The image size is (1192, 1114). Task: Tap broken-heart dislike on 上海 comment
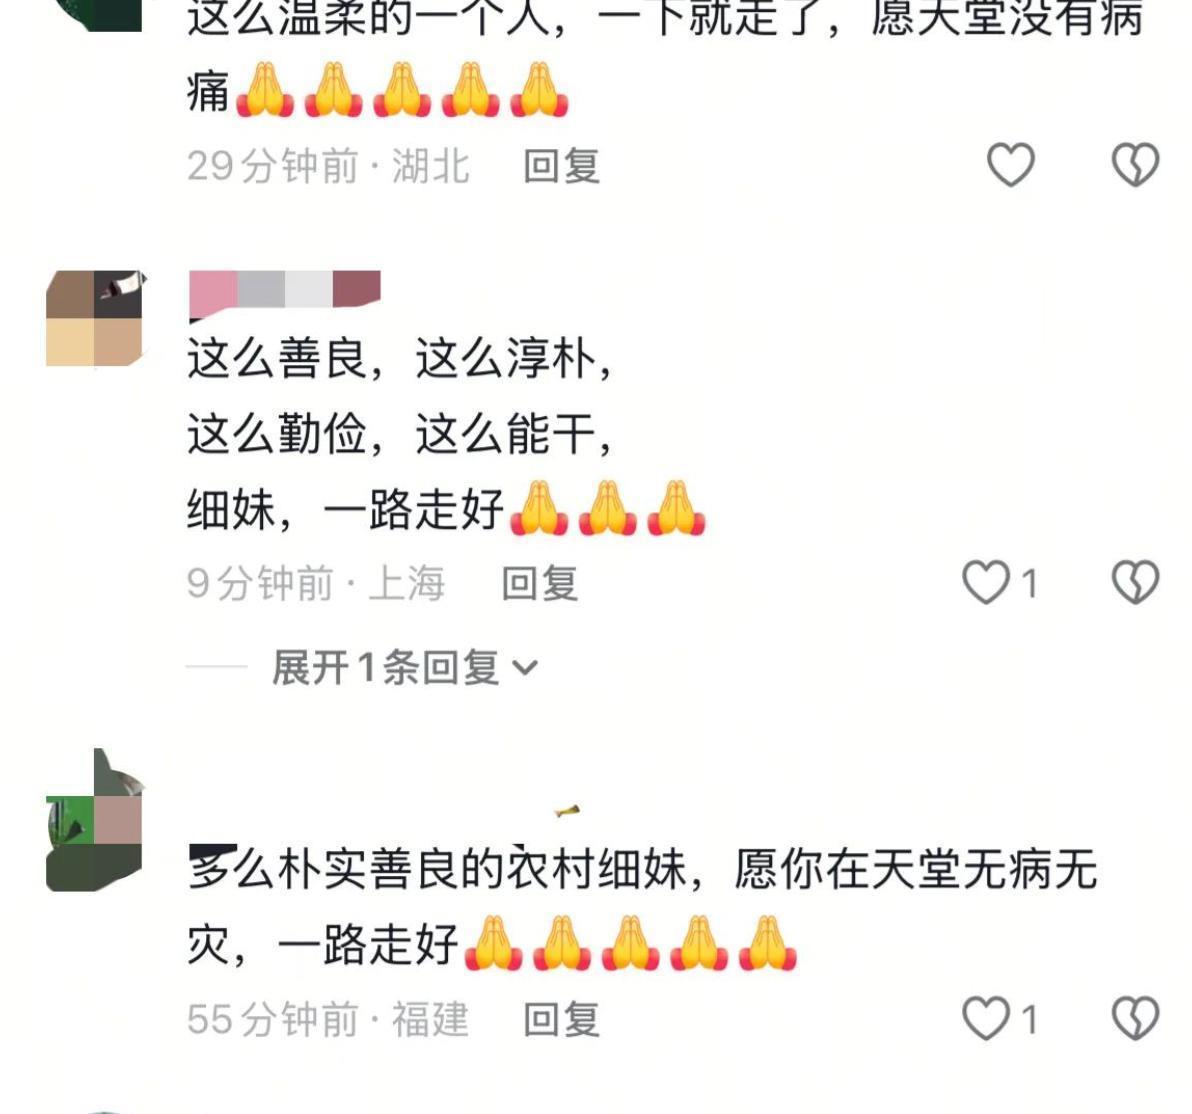tap(1135, 582)
